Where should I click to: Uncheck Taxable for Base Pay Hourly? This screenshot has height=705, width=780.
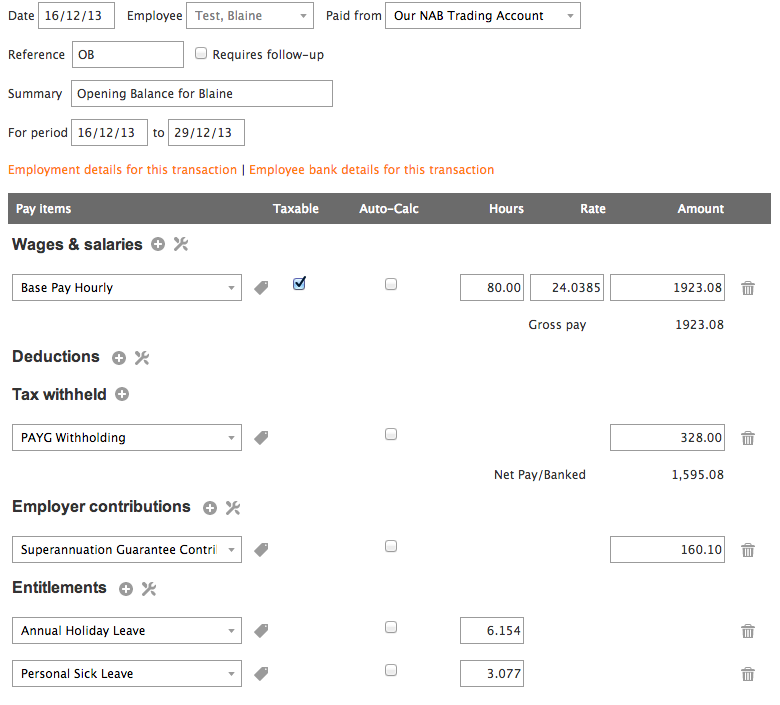299,284
